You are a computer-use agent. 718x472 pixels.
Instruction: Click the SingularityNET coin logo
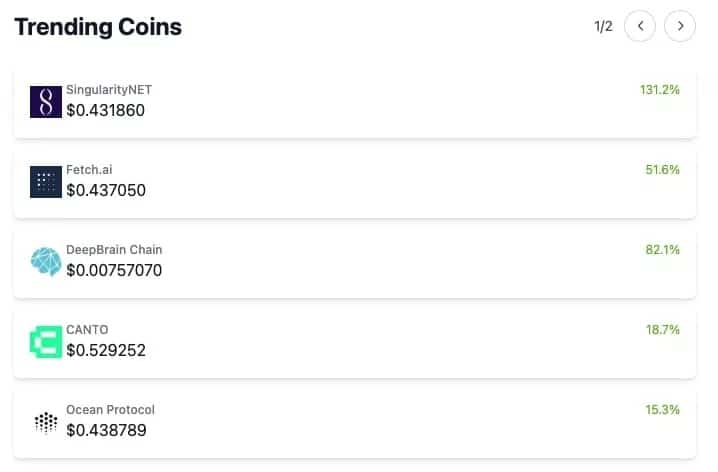click(x=46, y=102)
